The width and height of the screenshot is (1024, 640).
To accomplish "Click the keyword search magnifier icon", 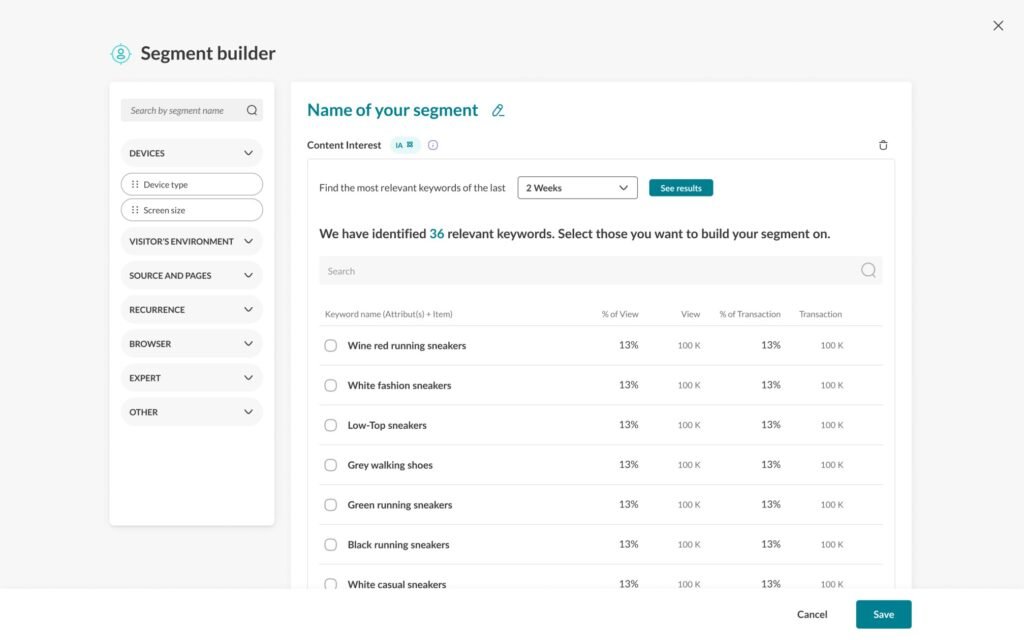I will (868, 270).
